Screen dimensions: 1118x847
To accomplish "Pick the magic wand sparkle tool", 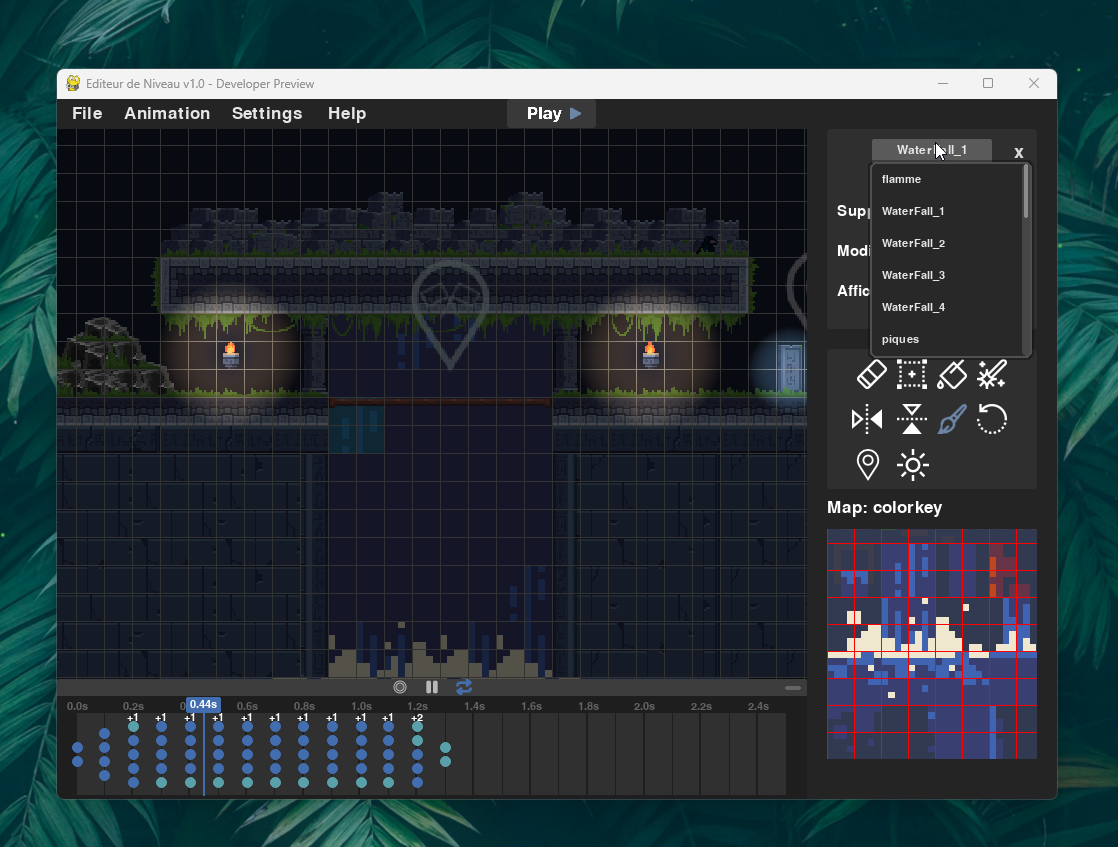I will click(992, 374).
